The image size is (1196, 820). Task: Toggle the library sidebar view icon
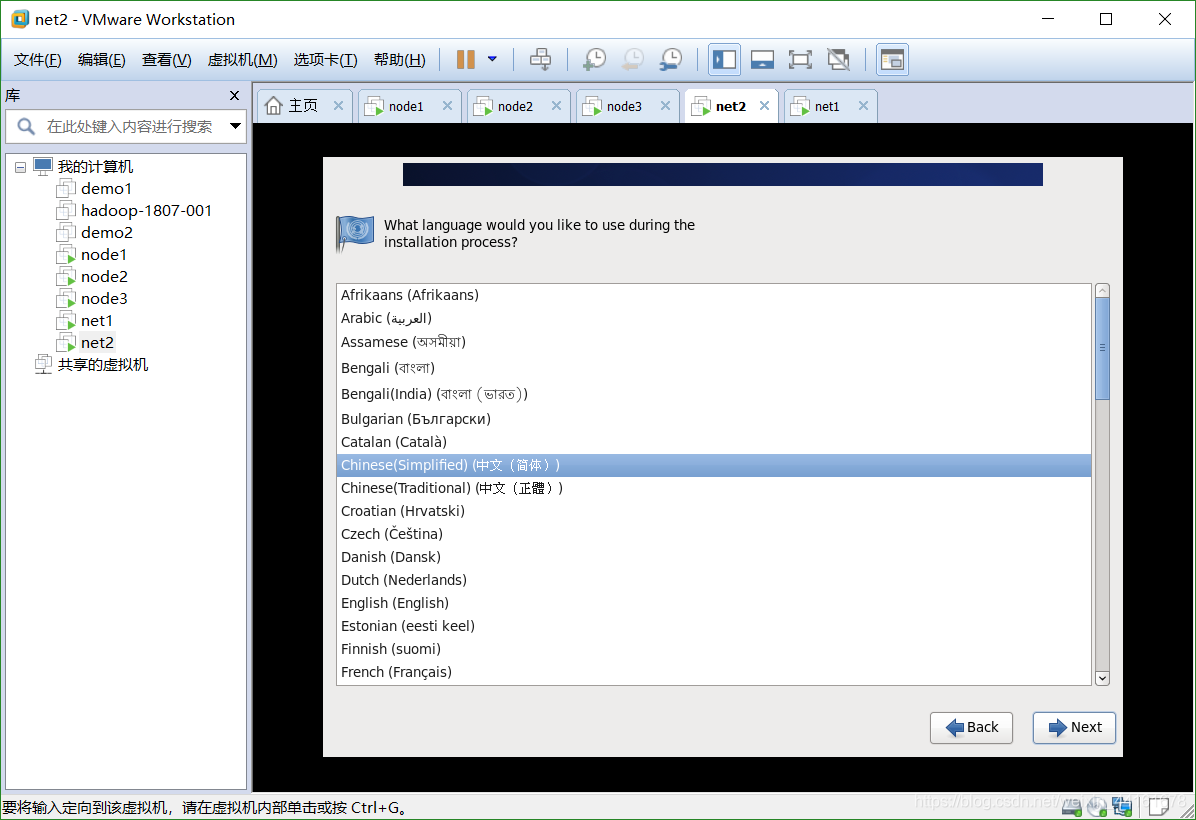724,59
